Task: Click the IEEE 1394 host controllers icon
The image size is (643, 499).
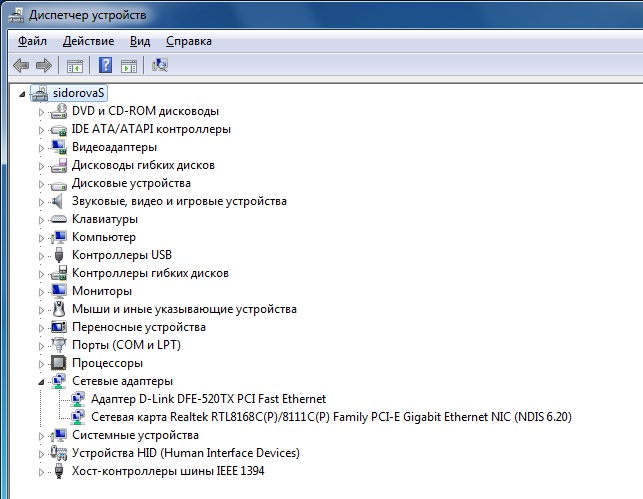Action: [59, 471]
